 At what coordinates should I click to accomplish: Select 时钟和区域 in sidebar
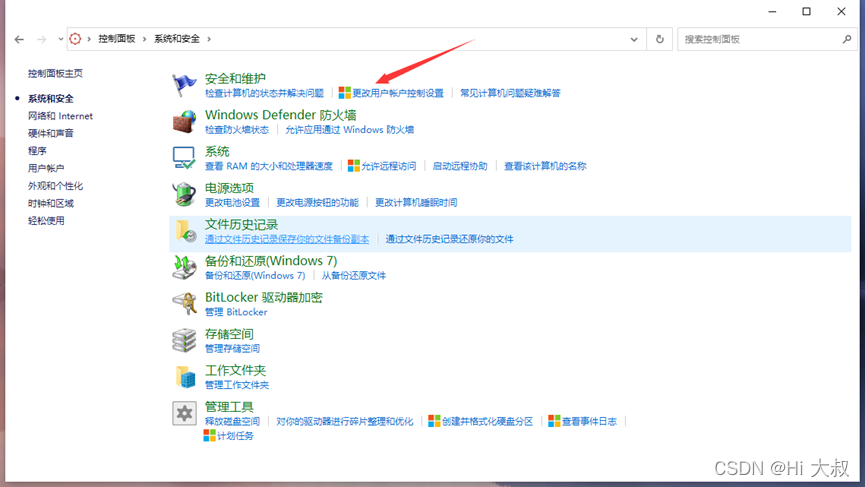pyautogui.click(x=51, y=204)
